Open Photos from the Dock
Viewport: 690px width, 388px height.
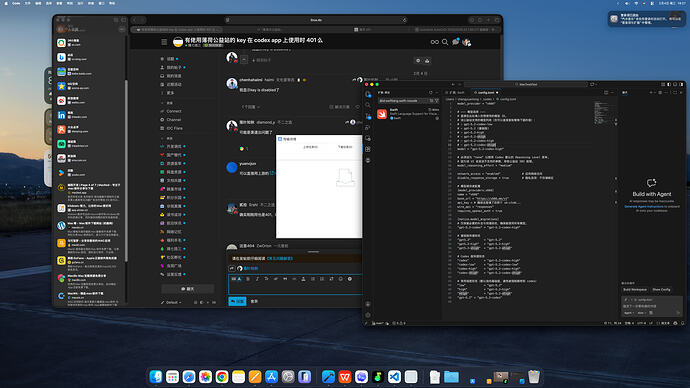pyautogui.click(x=205, y=377)
